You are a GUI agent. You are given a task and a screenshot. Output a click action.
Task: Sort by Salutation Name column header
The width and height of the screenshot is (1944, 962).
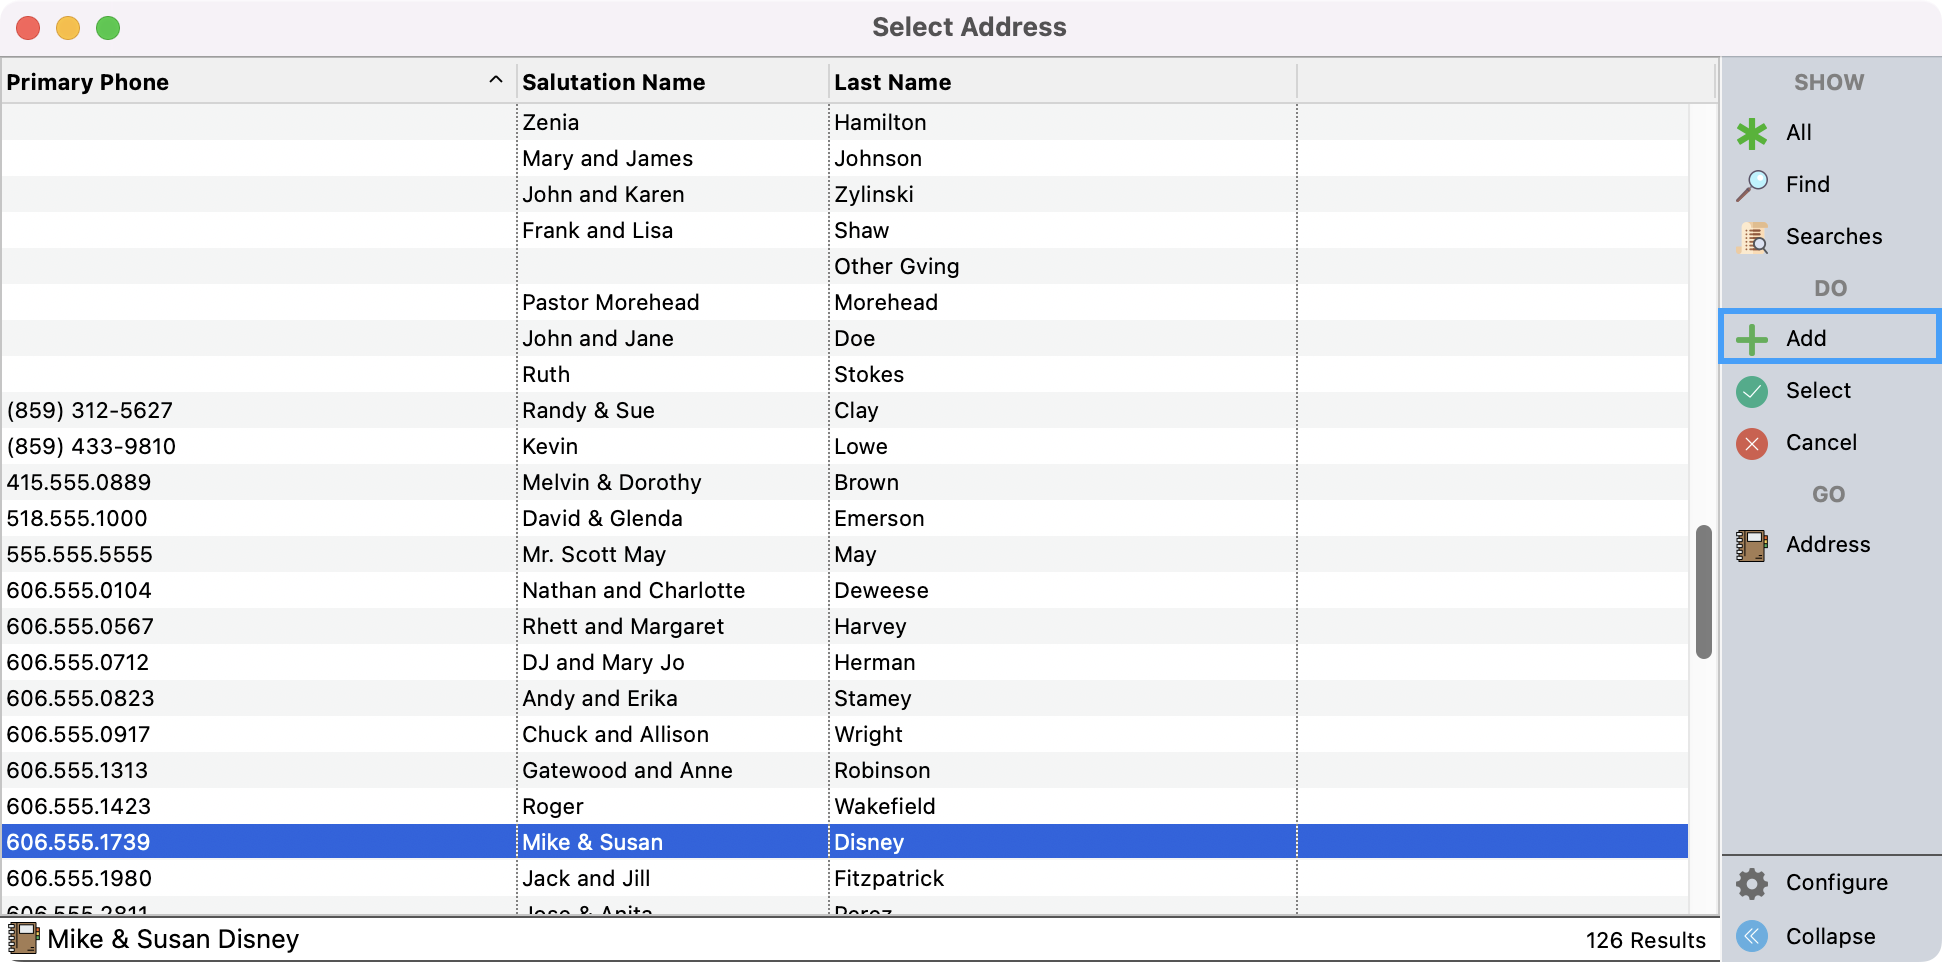tap(613, 82)
